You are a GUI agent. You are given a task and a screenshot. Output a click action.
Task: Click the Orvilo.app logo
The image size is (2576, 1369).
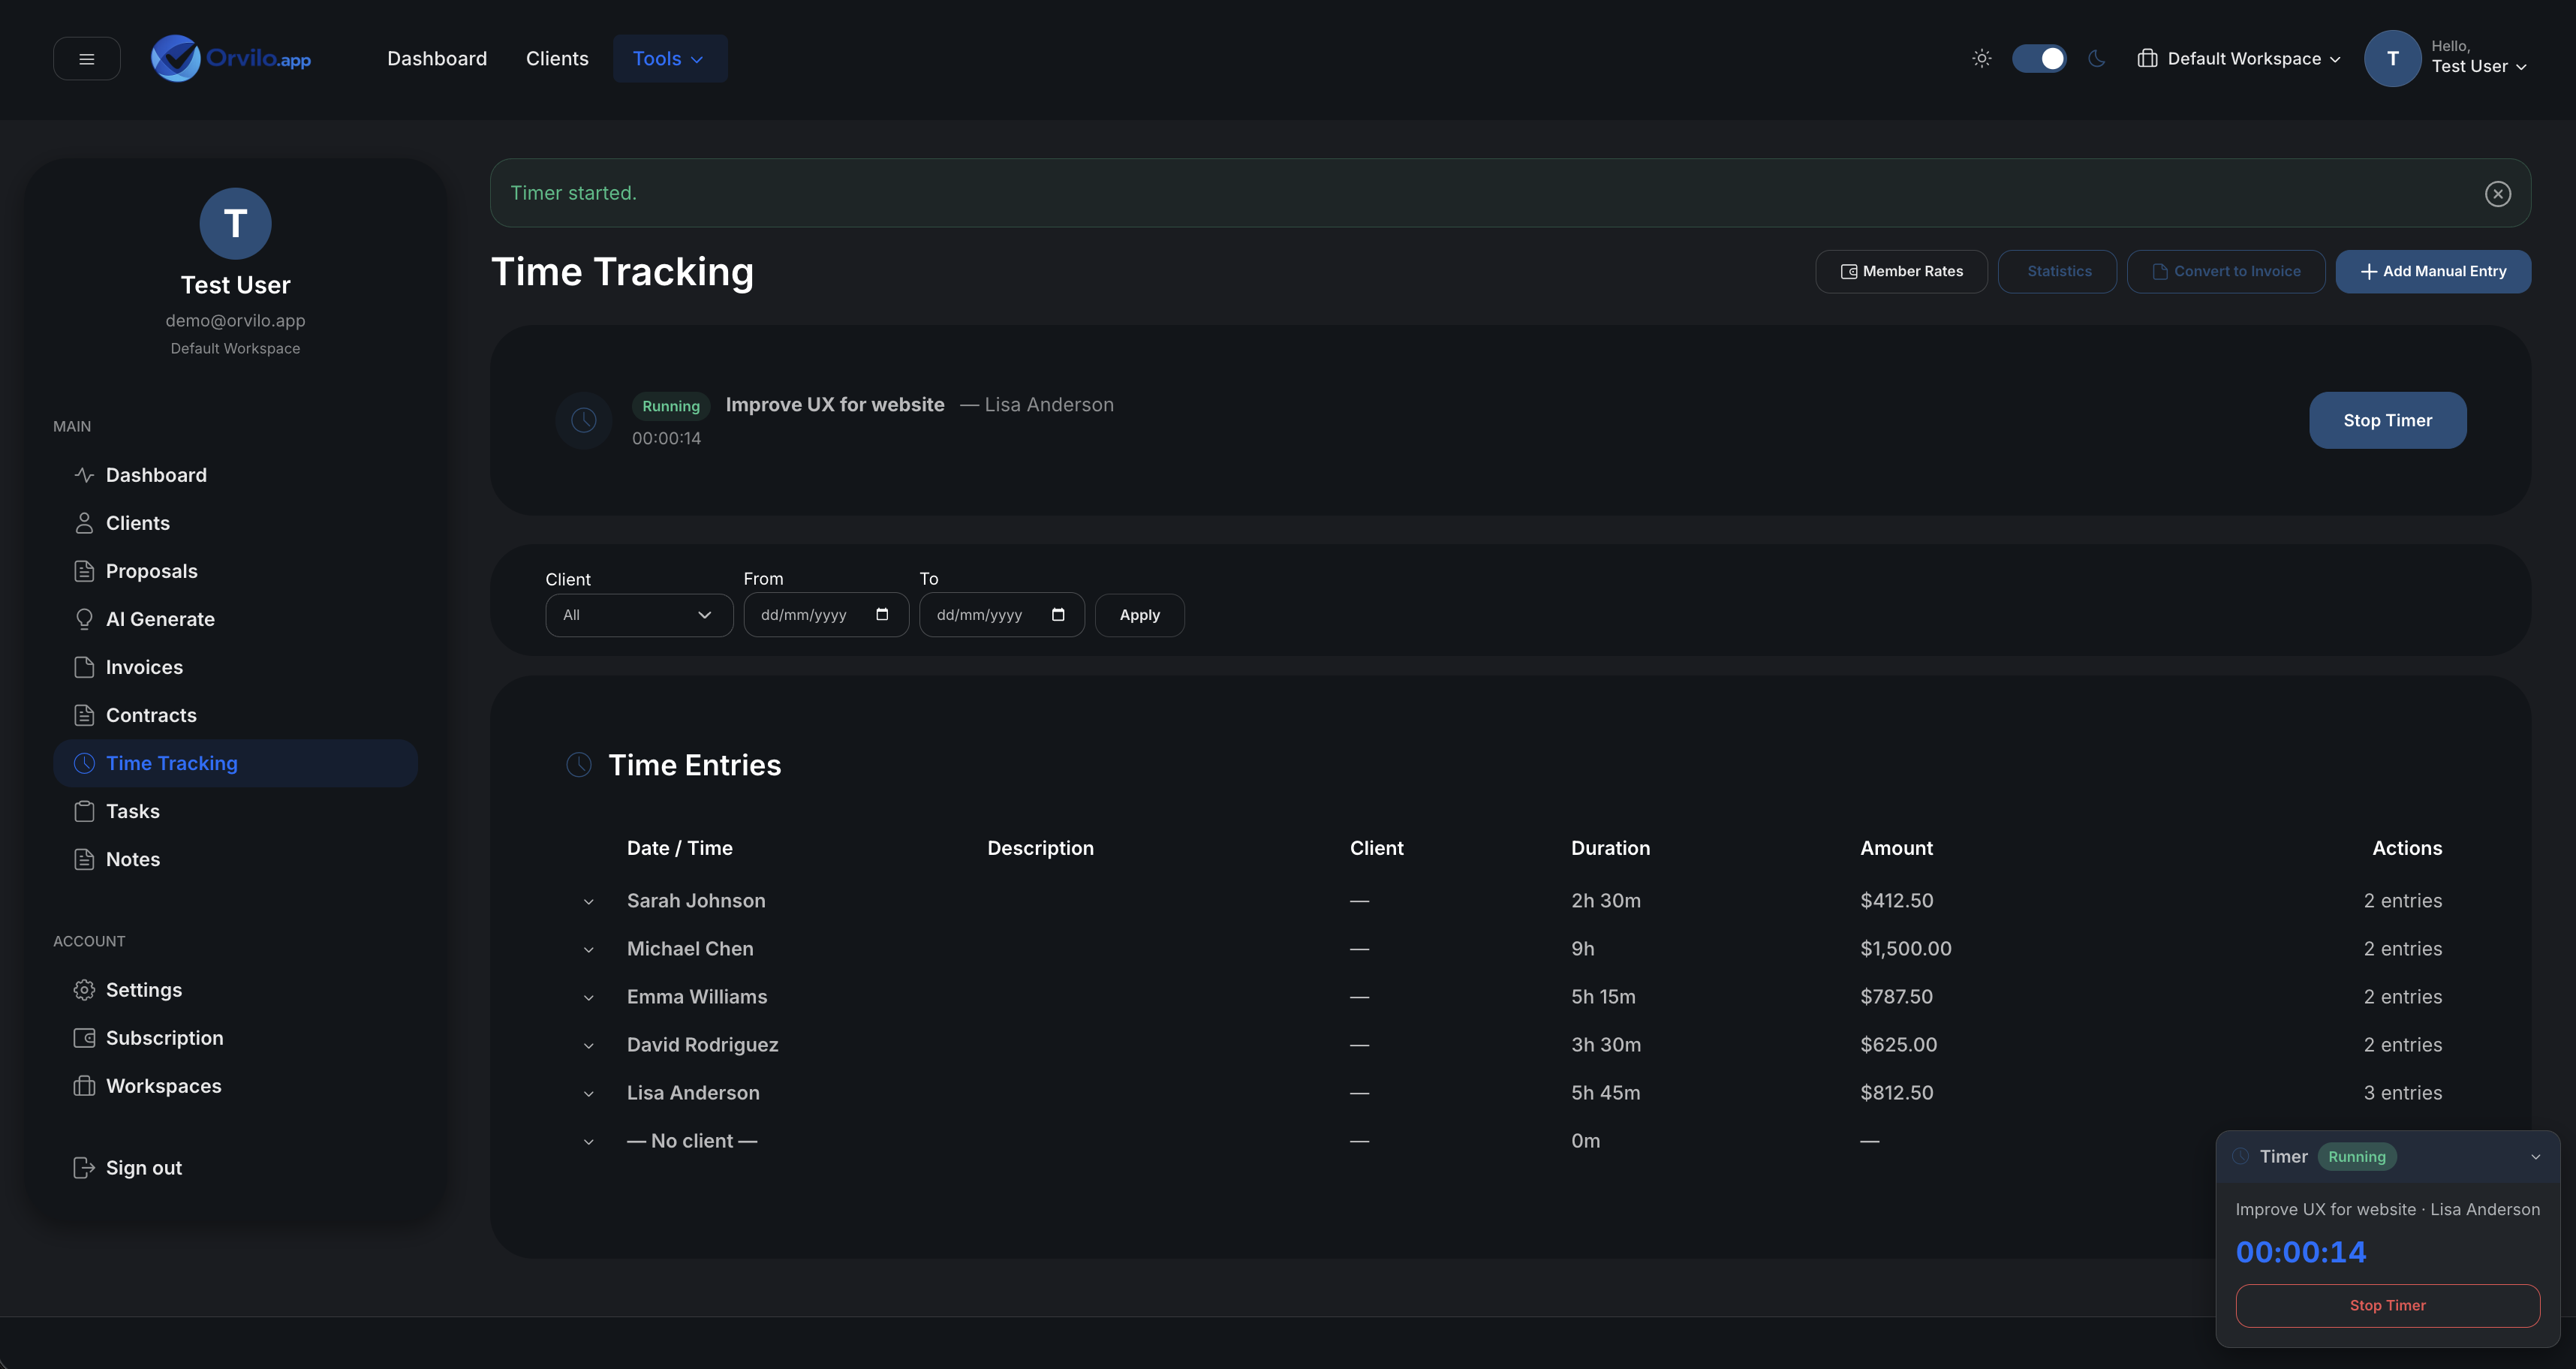231,58
